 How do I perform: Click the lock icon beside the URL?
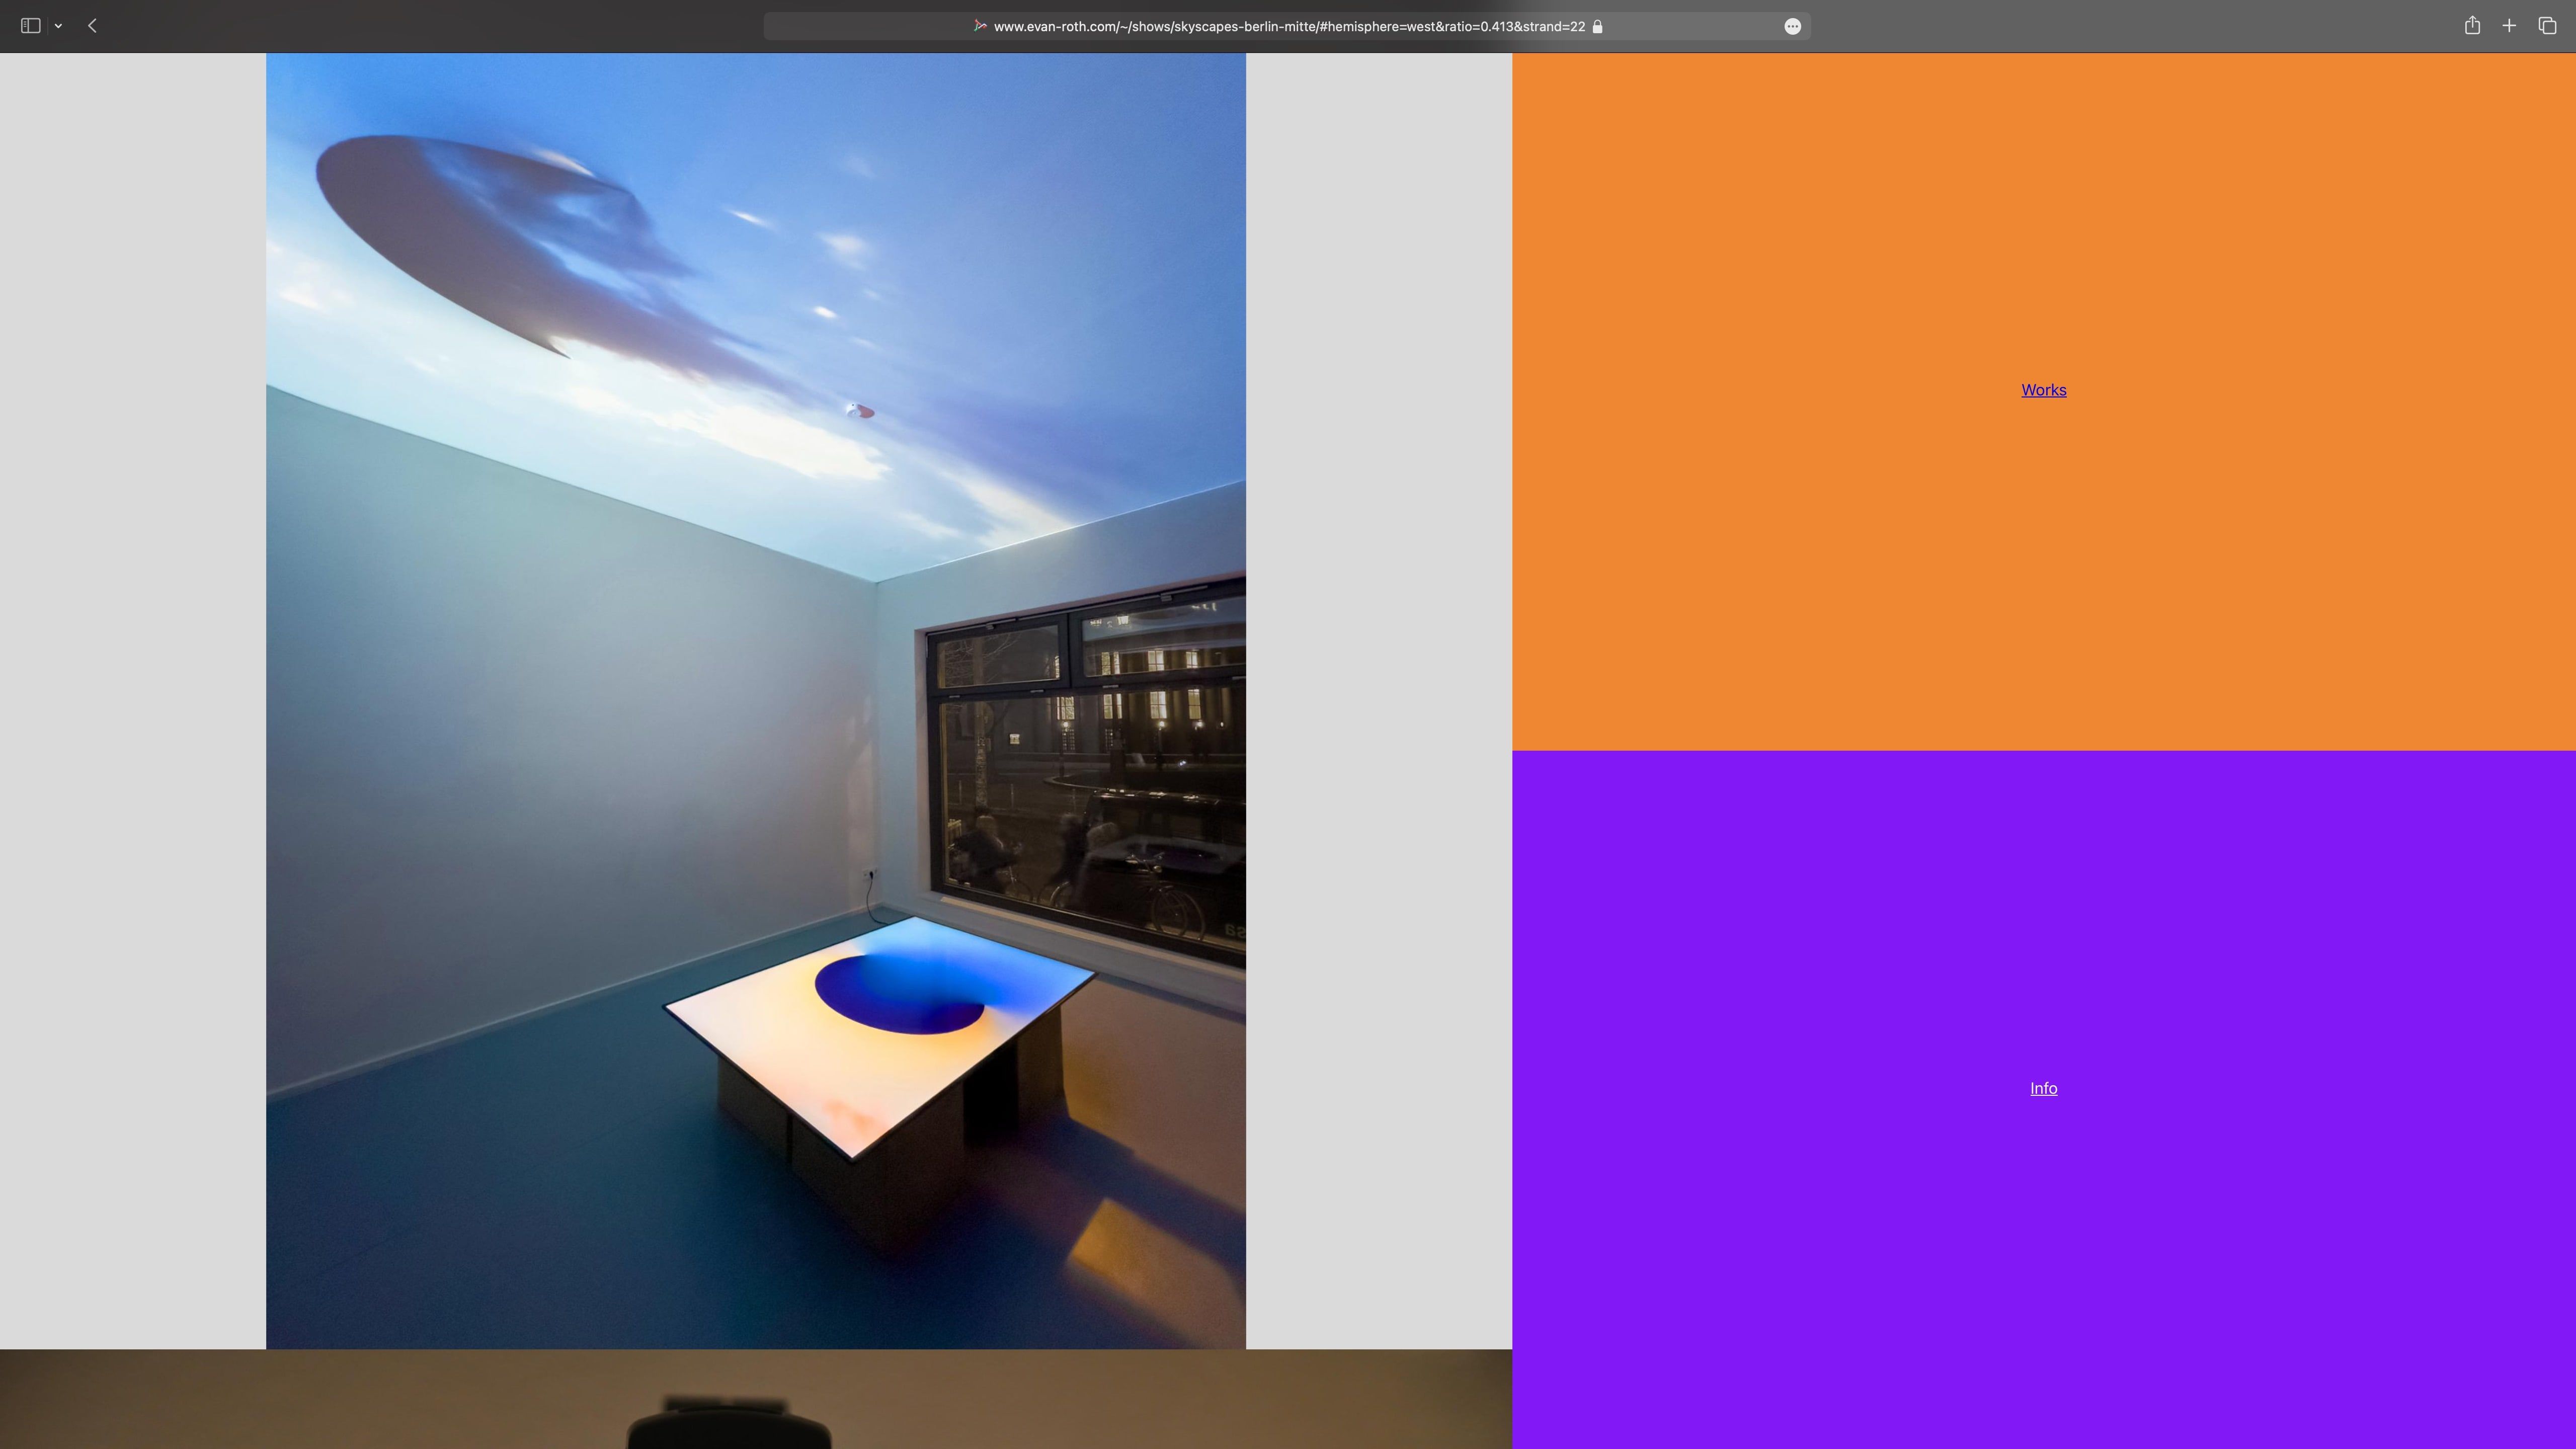coord(1597,26)
